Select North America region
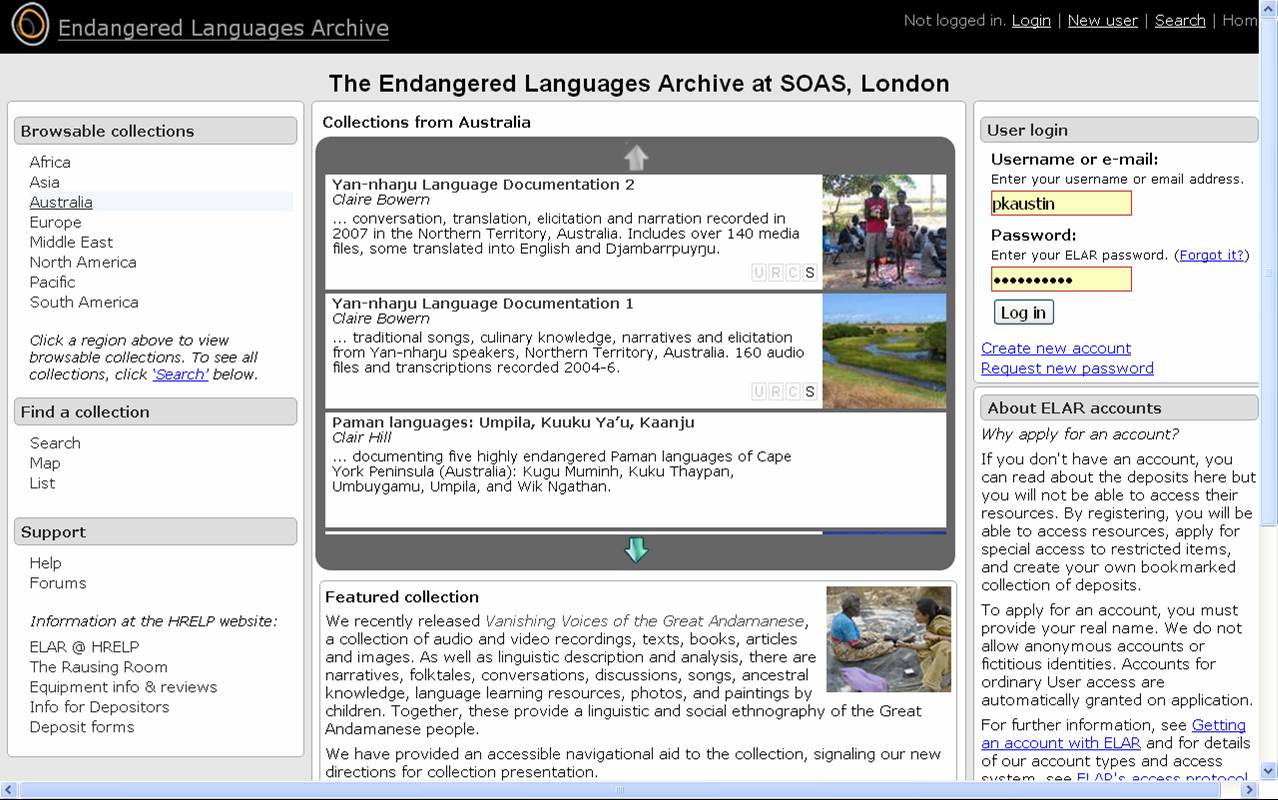 pyautogui.click(x=83, y=262)
